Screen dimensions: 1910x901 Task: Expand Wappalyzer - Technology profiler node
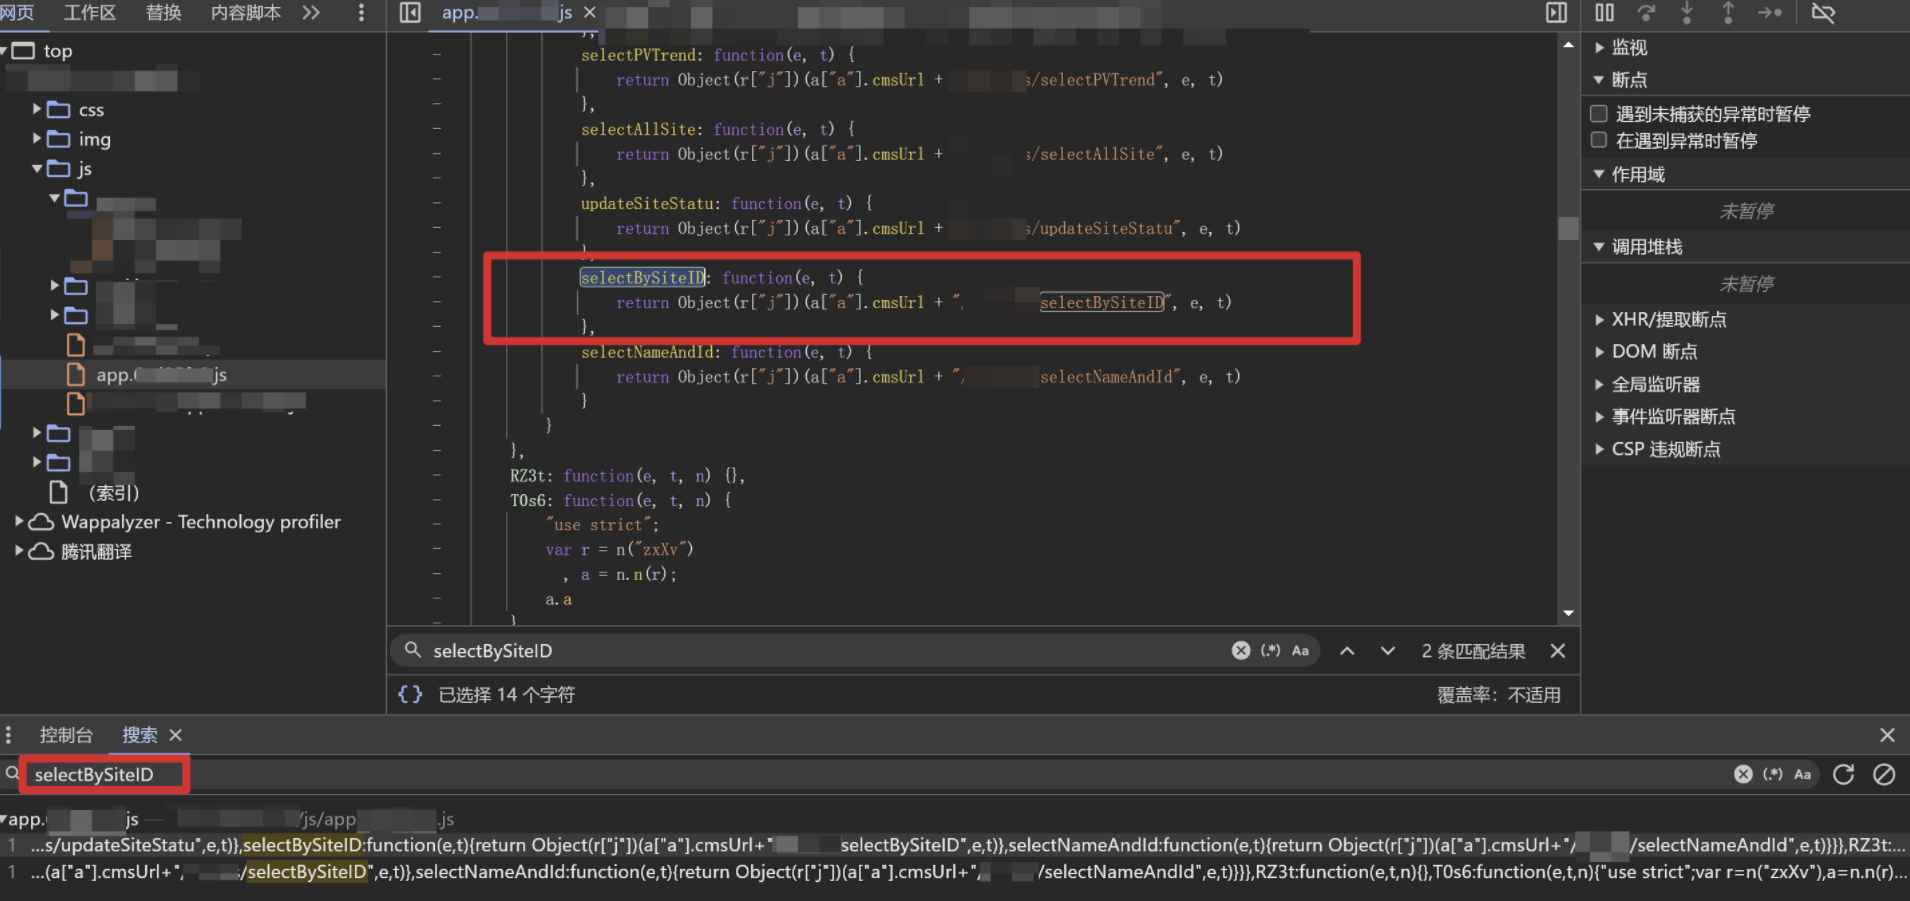point(19,522)
